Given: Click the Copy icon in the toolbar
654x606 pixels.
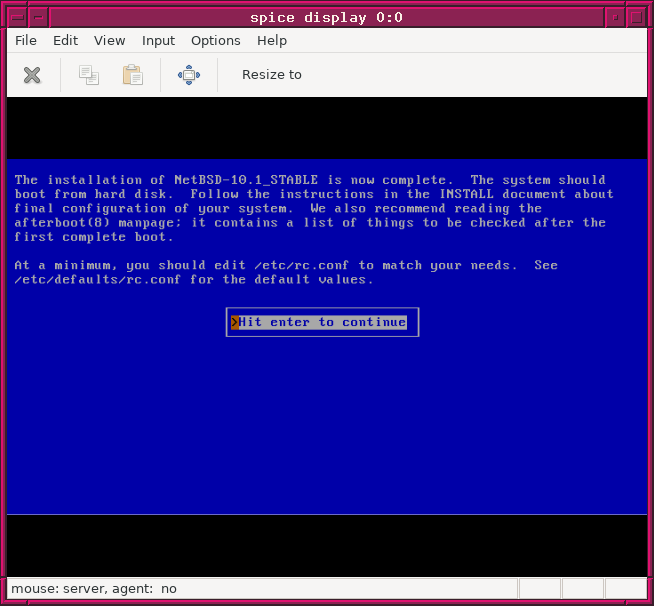Looking at the screenshot, I should [x=89, y=75].
